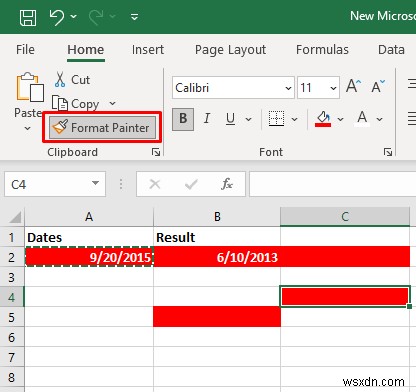Expand the fill color palette arrow
The image size is (416, 392).
pos(340,119)
